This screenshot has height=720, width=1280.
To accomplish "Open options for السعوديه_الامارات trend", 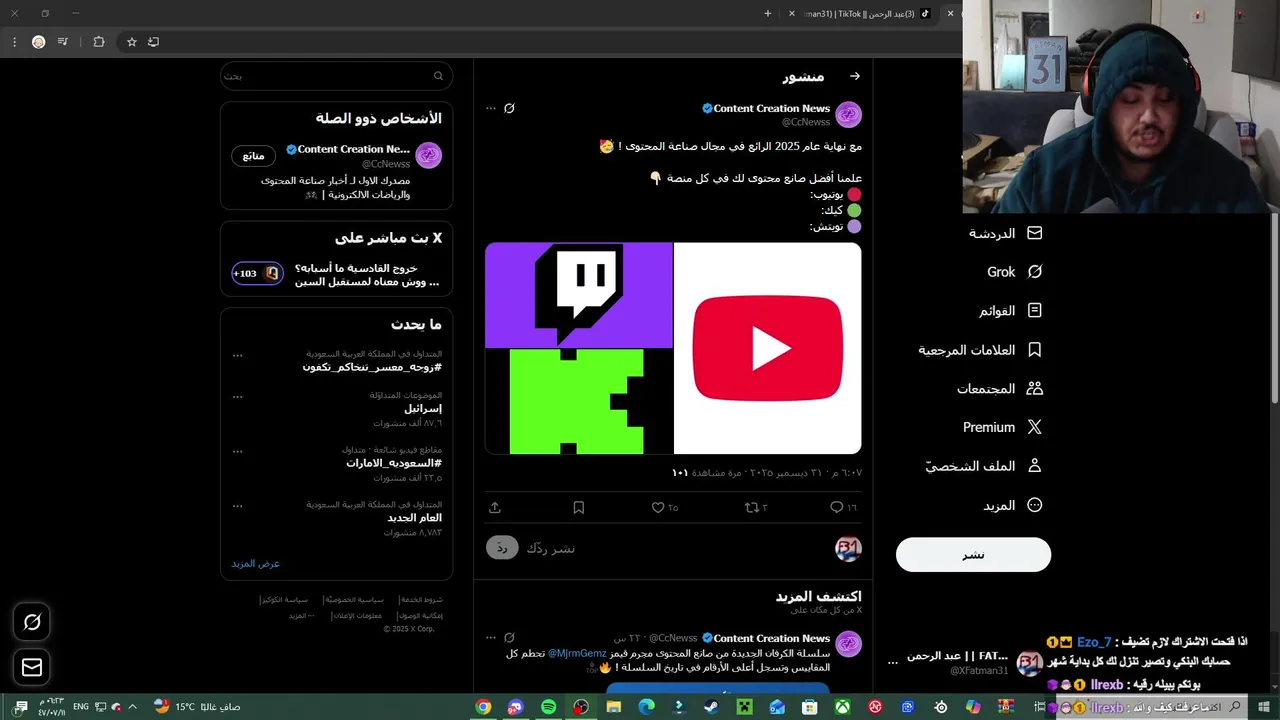I will [x=237, y=451].
